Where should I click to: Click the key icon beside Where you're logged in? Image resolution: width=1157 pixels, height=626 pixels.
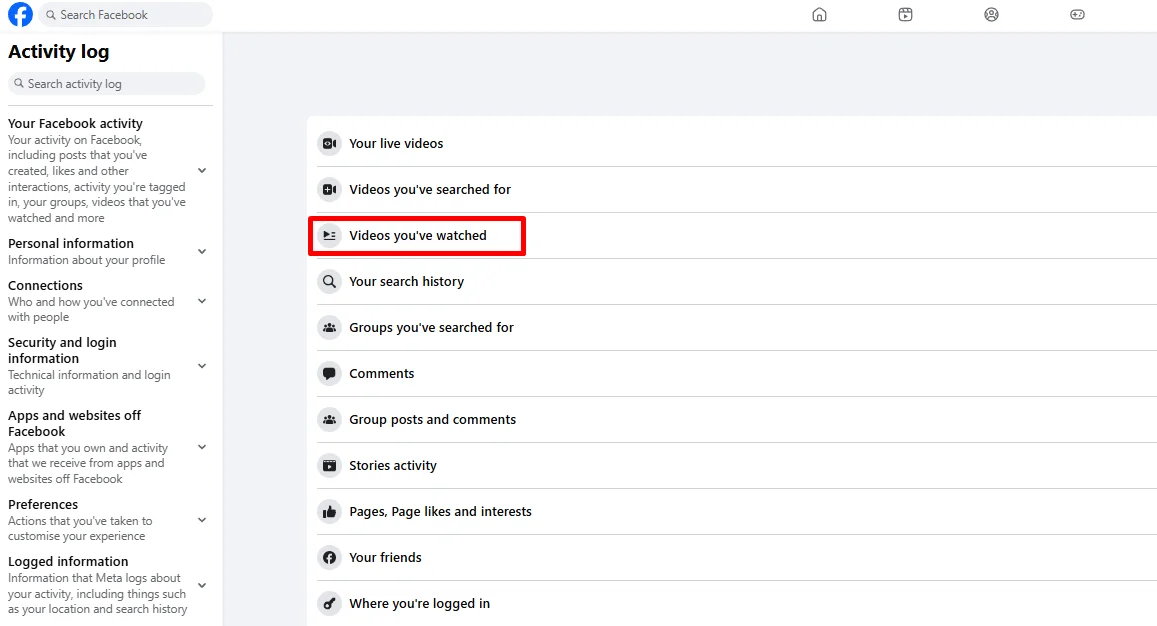click(329, 603)
